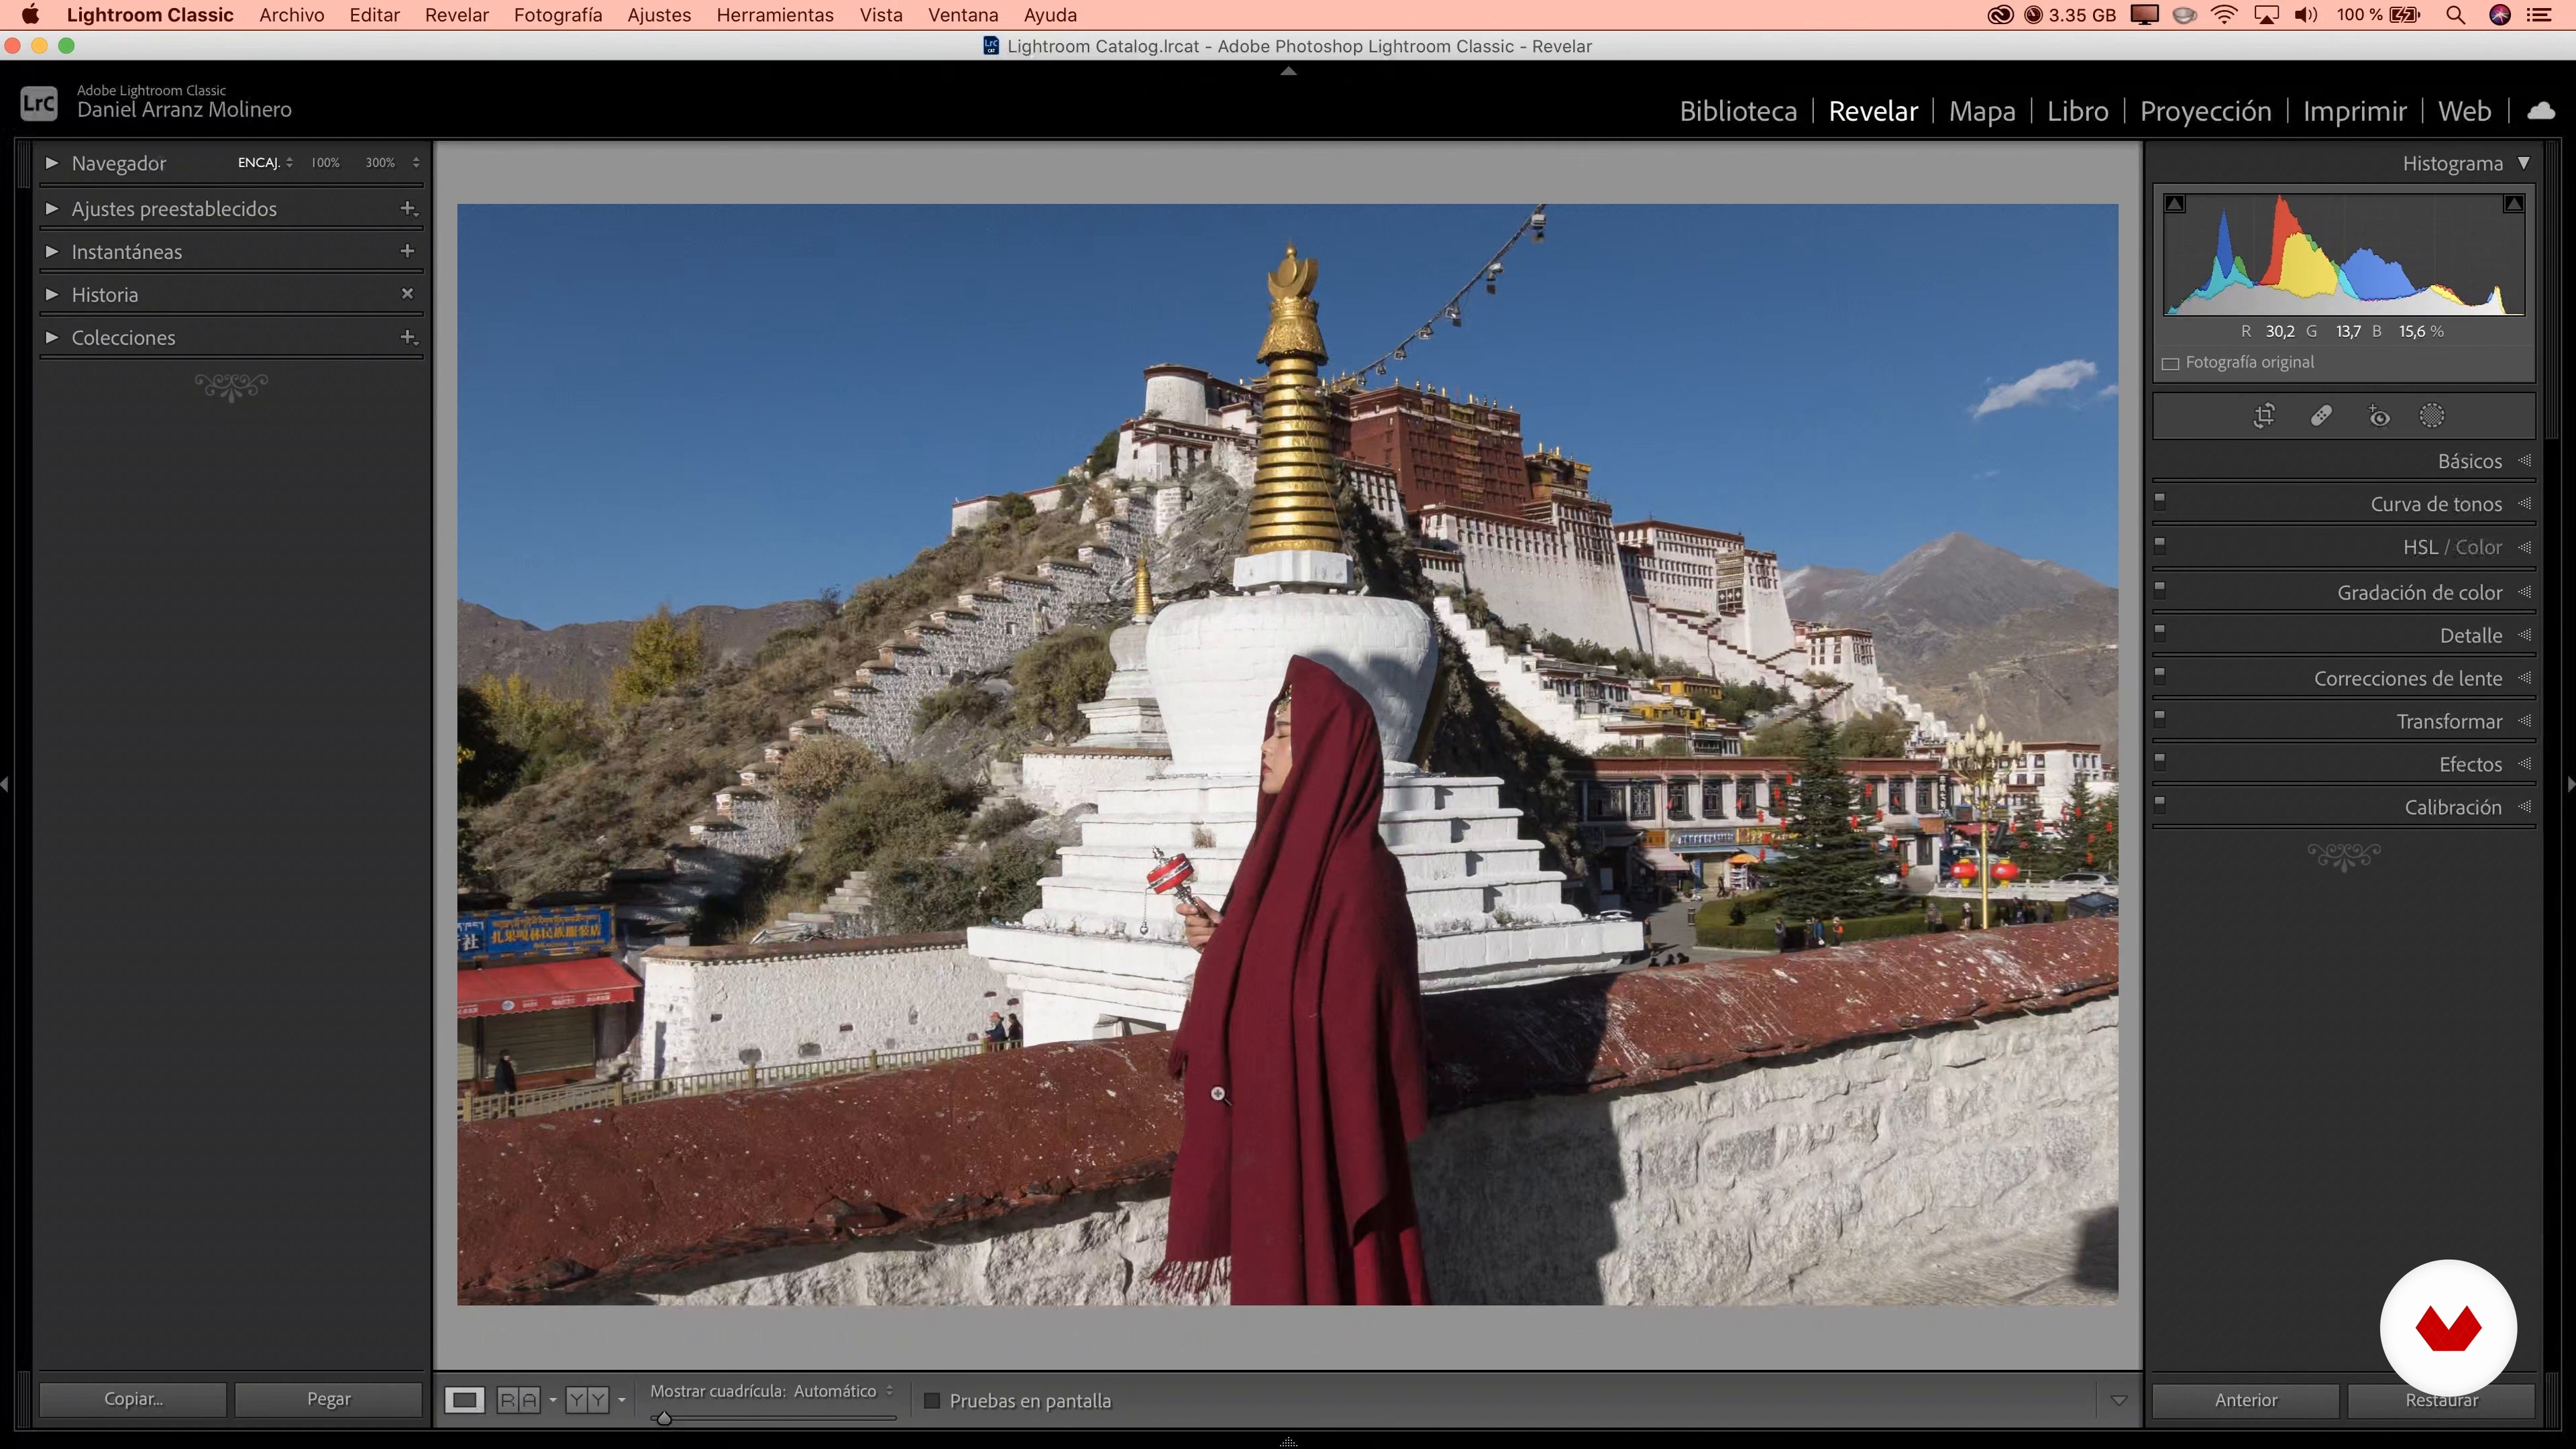Expand the Colecciones panel
This screenshot has height=1449, width=2576.
coord(52,337)
